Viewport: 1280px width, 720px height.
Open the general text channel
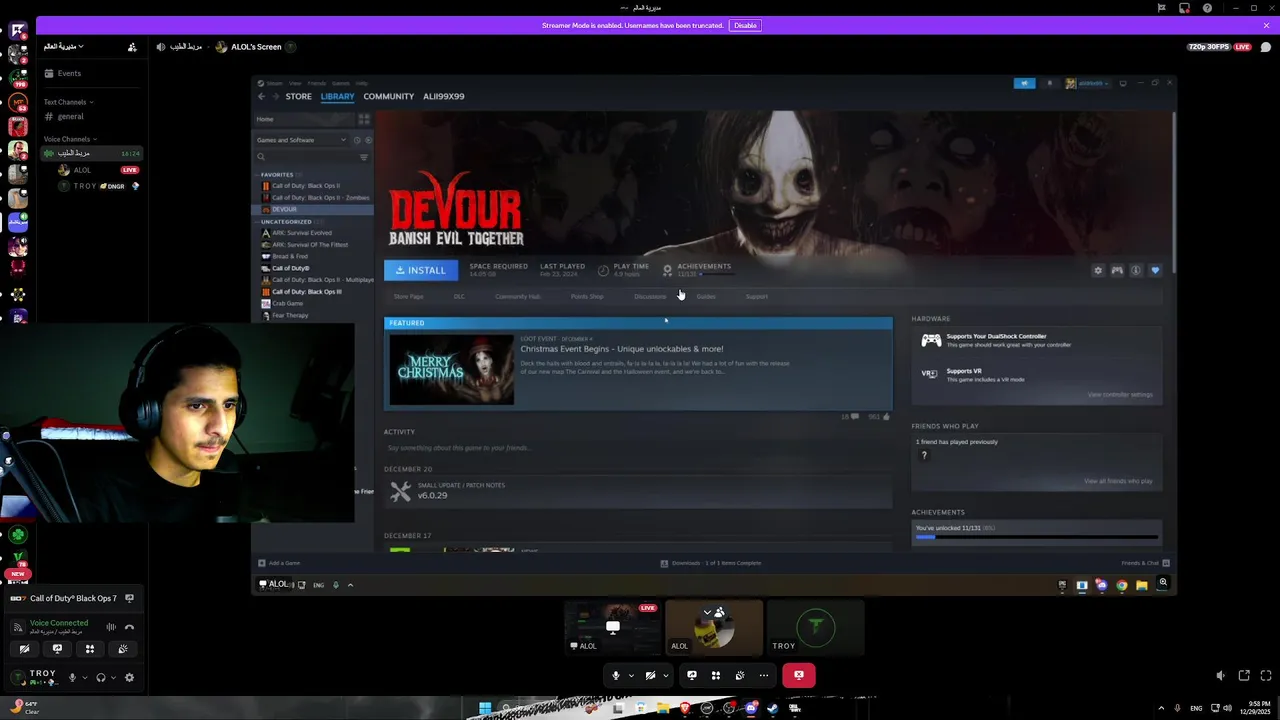[x=90, y=117]
